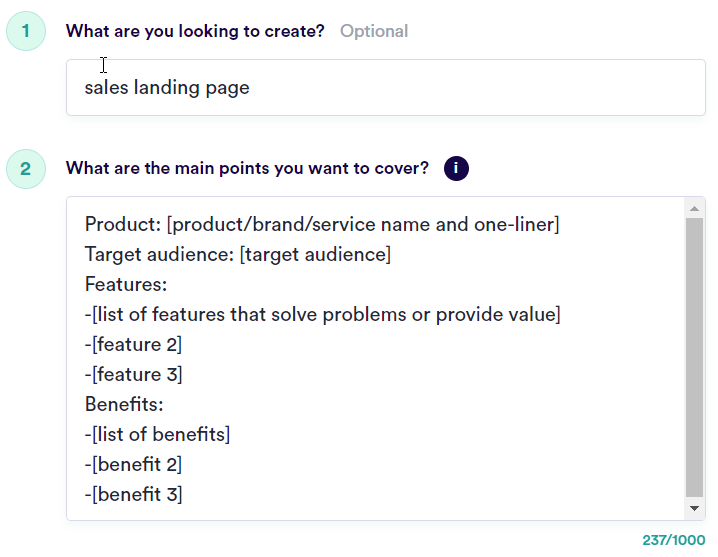This screenshot has width=718, height=557.
Task: Click the info icon beside main points question
Action: (456, 169)
